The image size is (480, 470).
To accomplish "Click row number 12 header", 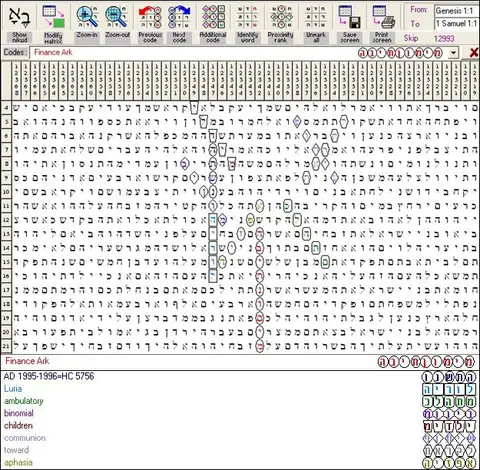I will (x=6, y=220).
